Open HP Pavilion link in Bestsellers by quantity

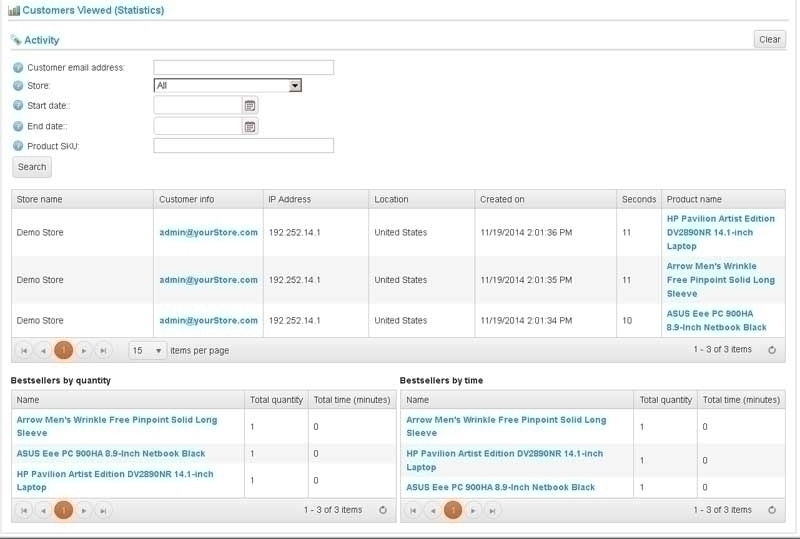[115, 480]
